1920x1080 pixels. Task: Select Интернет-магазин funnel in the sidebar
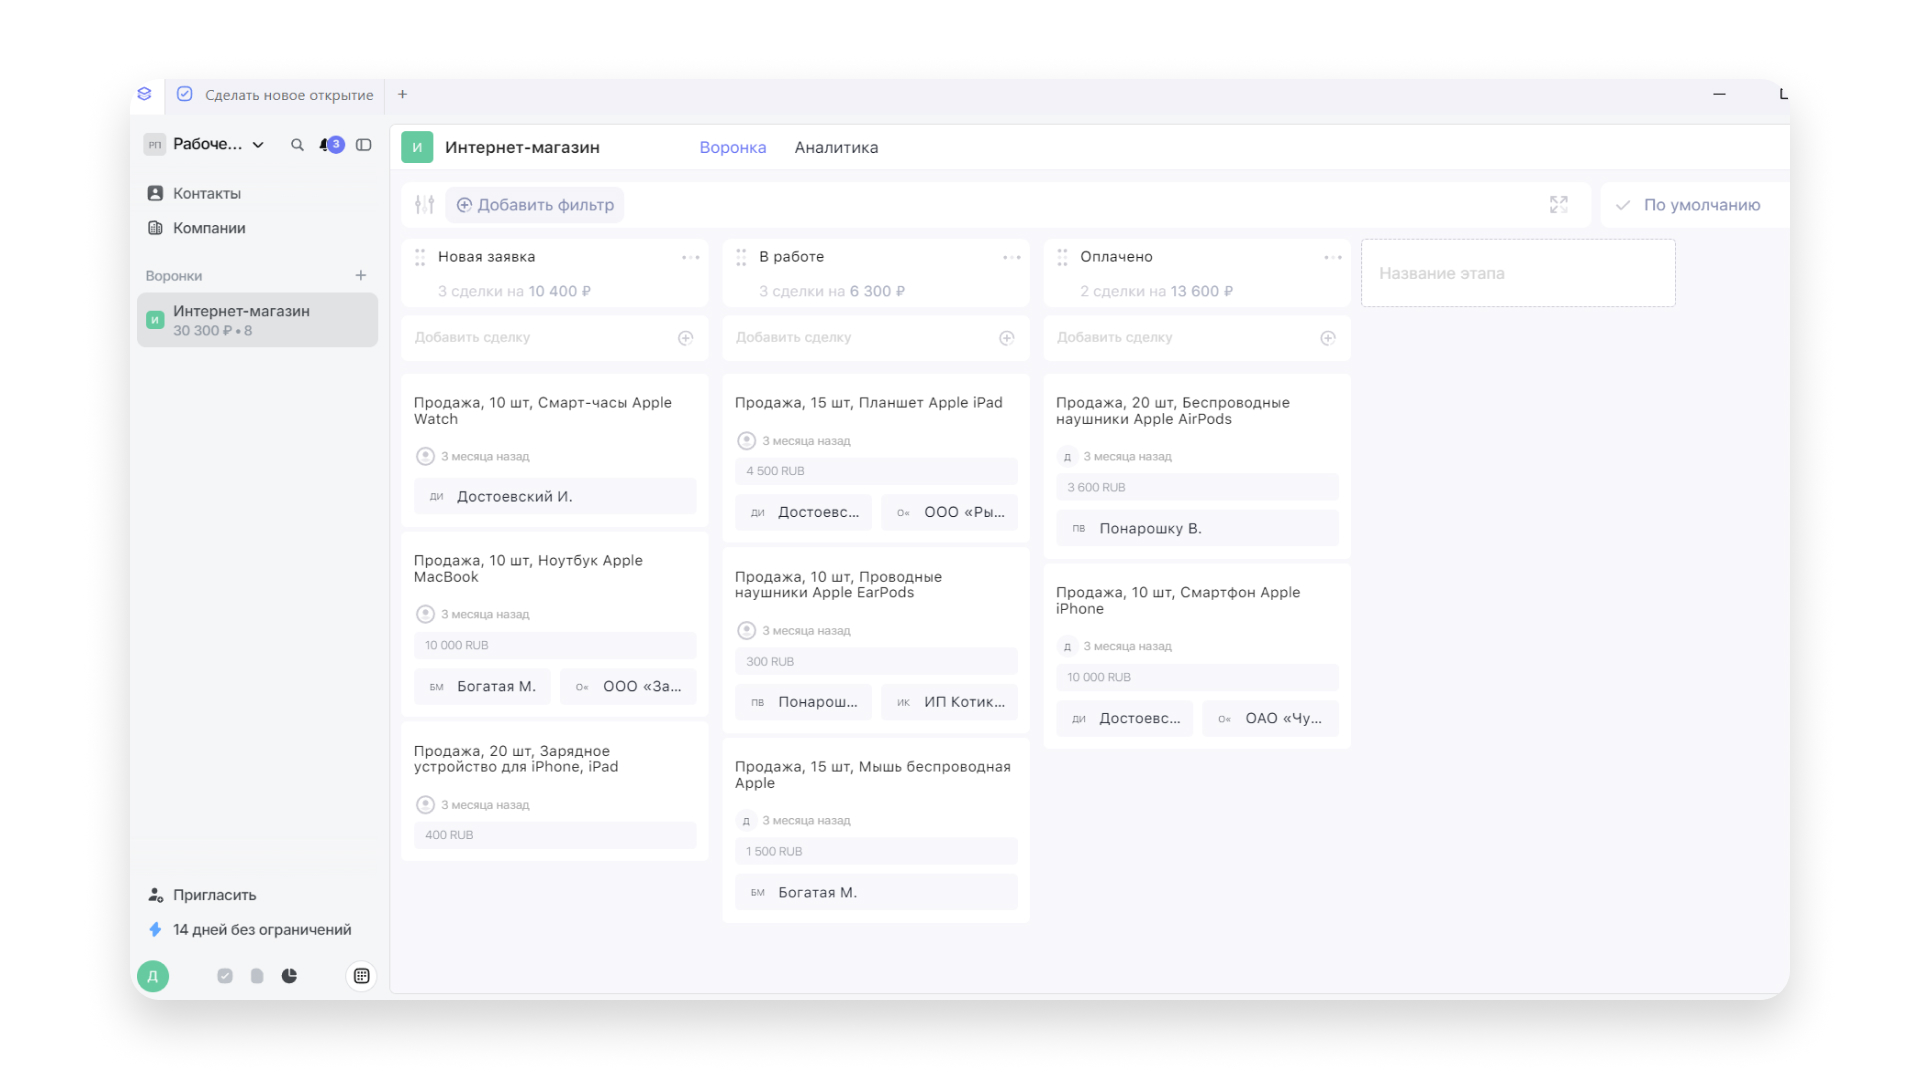(257, 320)
